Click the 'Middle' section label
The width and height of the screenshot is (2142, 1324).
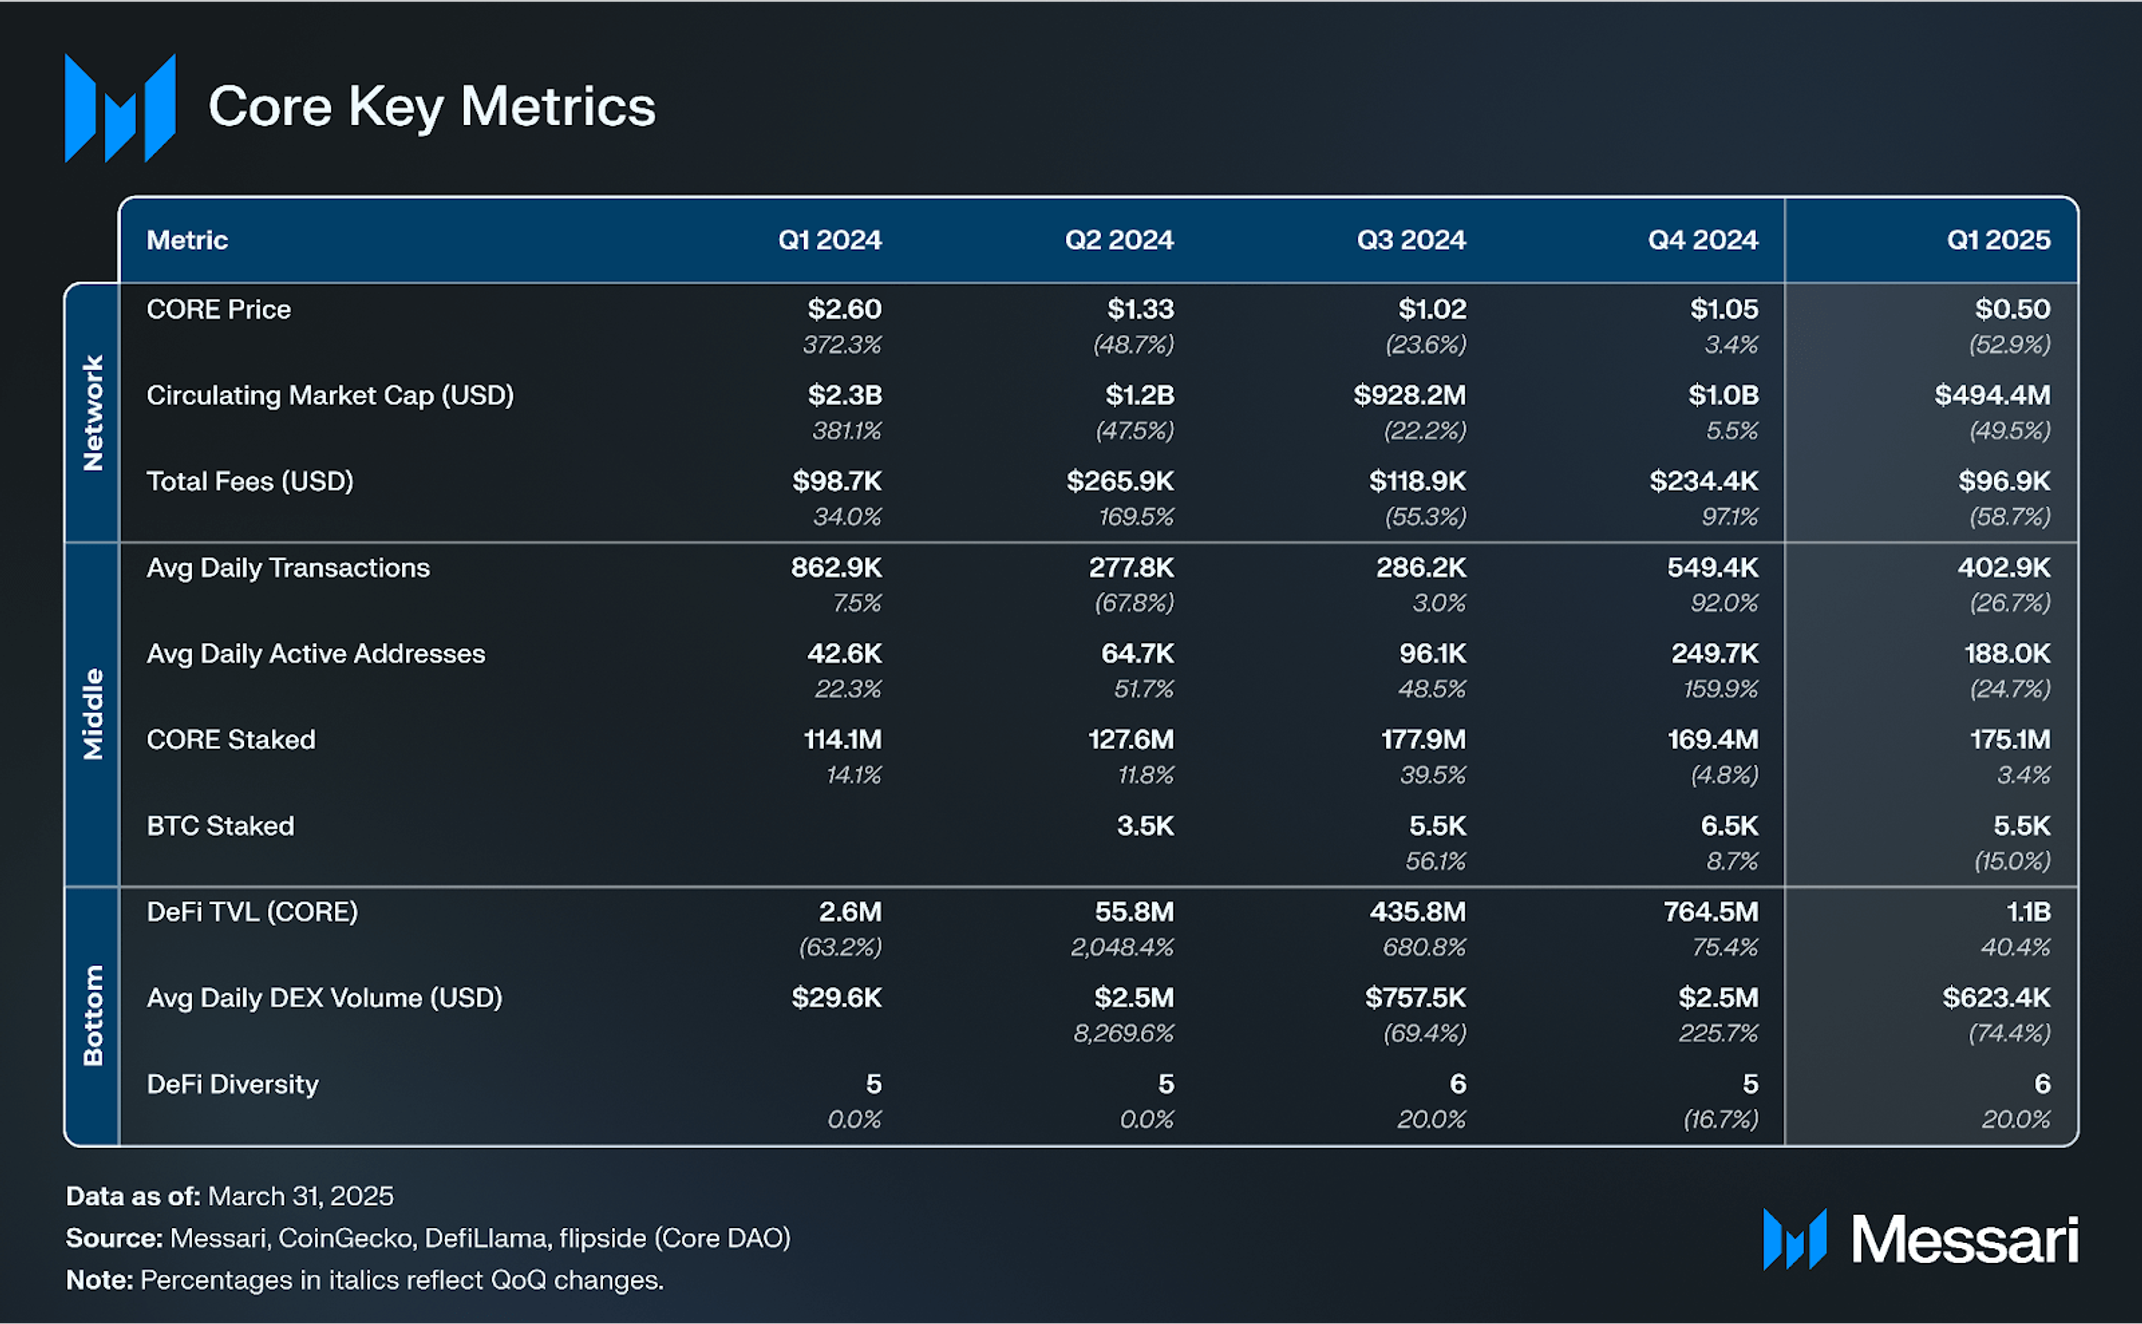click(92, 714)
